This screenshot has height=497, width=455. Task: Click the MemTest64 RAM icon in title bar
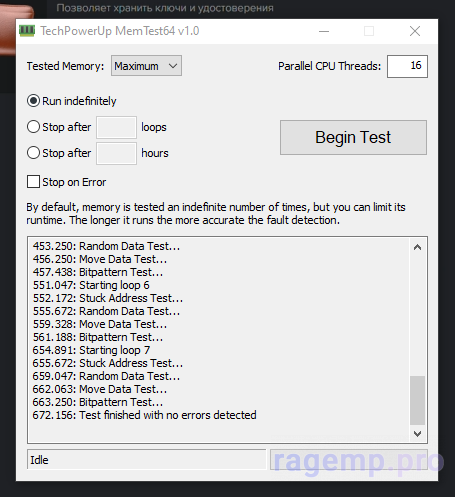[x=27, y=31]
